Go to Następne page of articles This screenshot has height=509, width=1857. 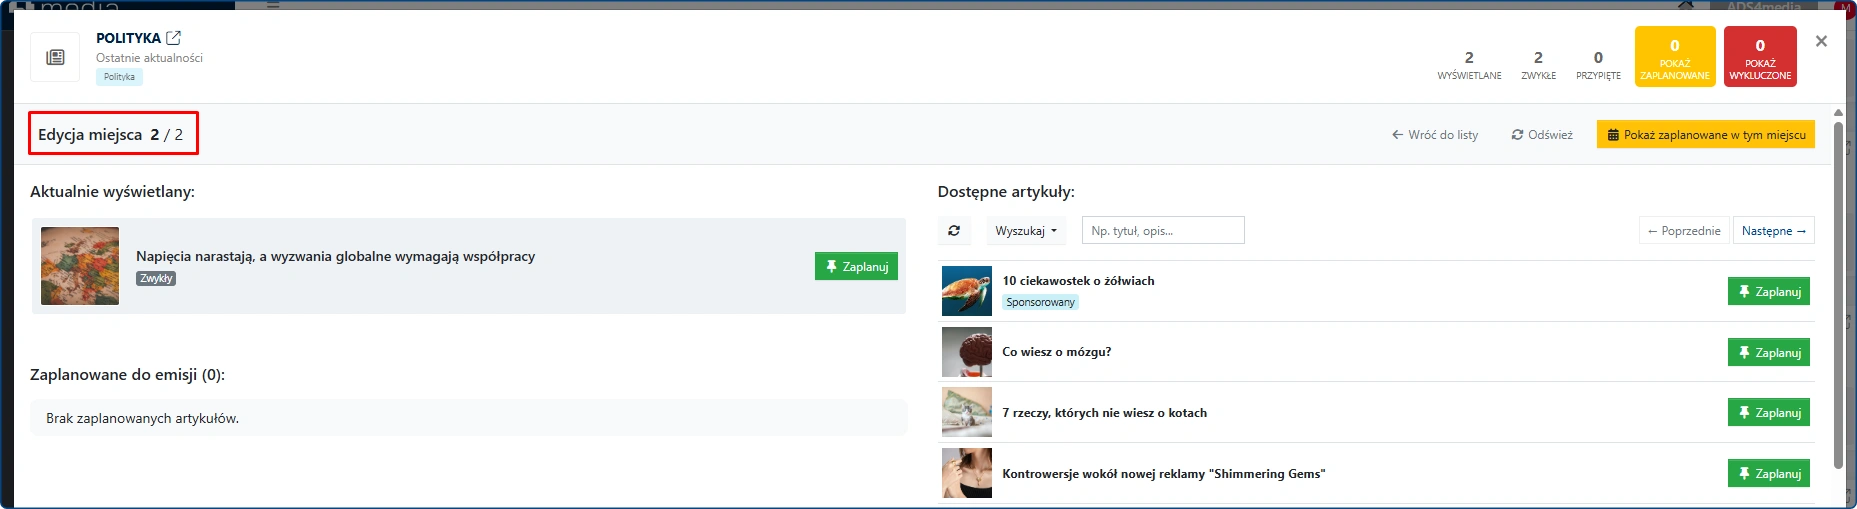[x=1773, y=231]
